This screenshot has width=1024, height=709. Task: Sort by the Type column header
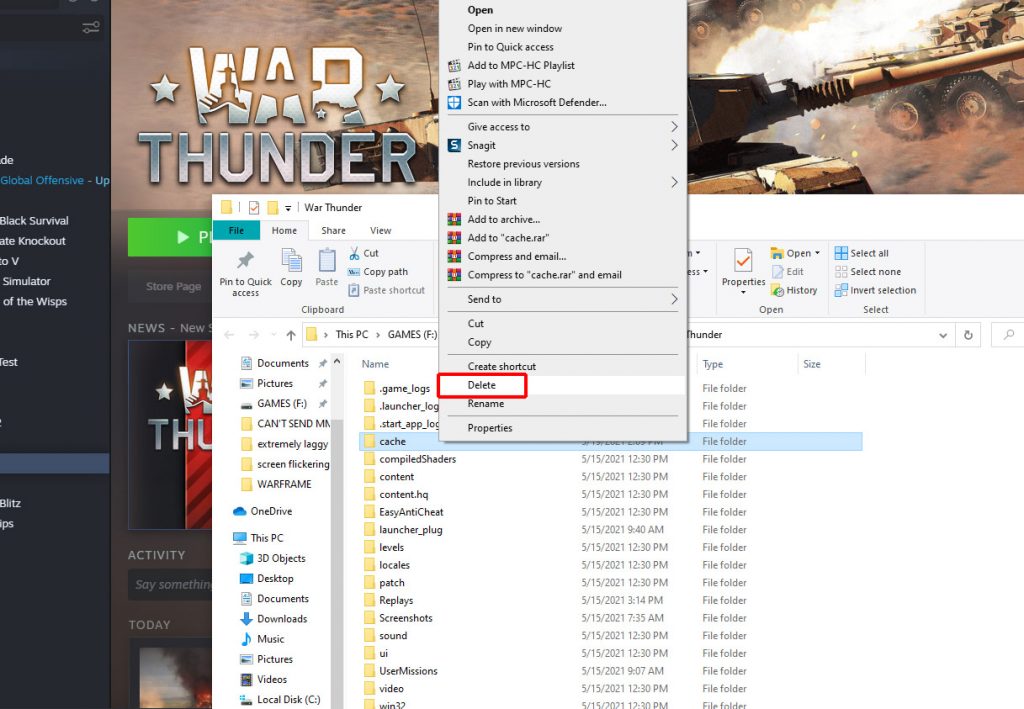pos(712,364)
